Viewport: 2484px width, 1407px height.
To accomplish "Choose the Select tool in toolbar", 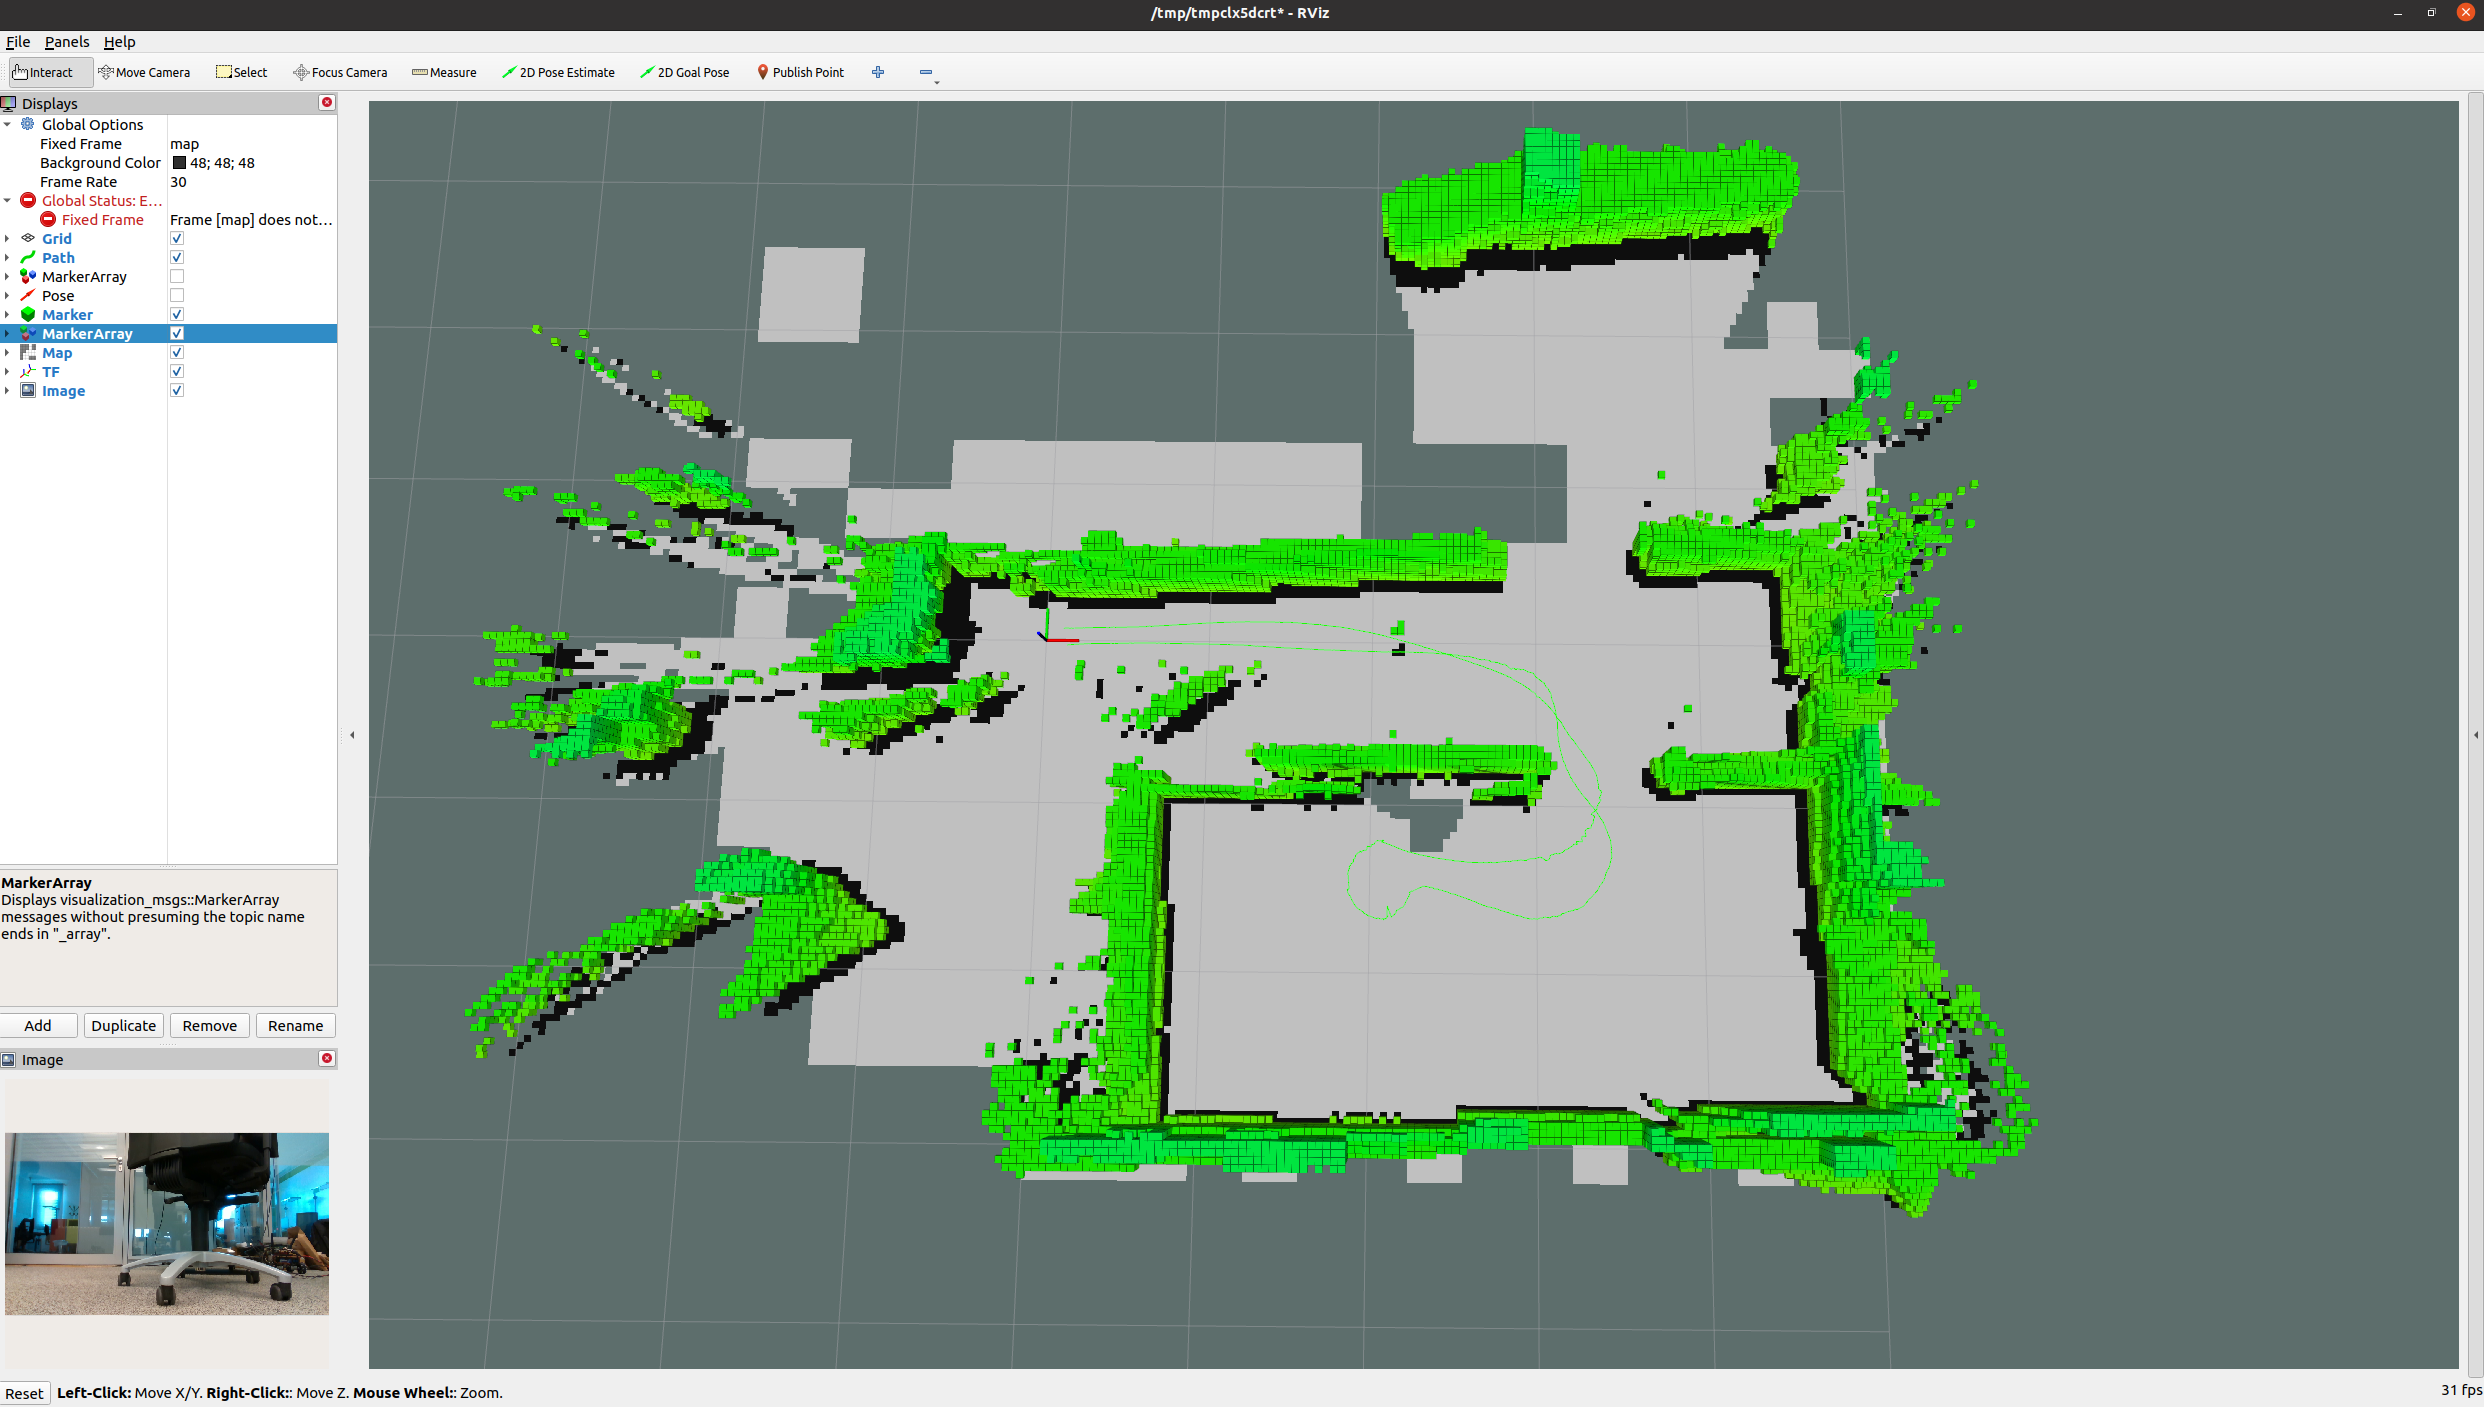I will pyautogui.click(x=241, y=72).
